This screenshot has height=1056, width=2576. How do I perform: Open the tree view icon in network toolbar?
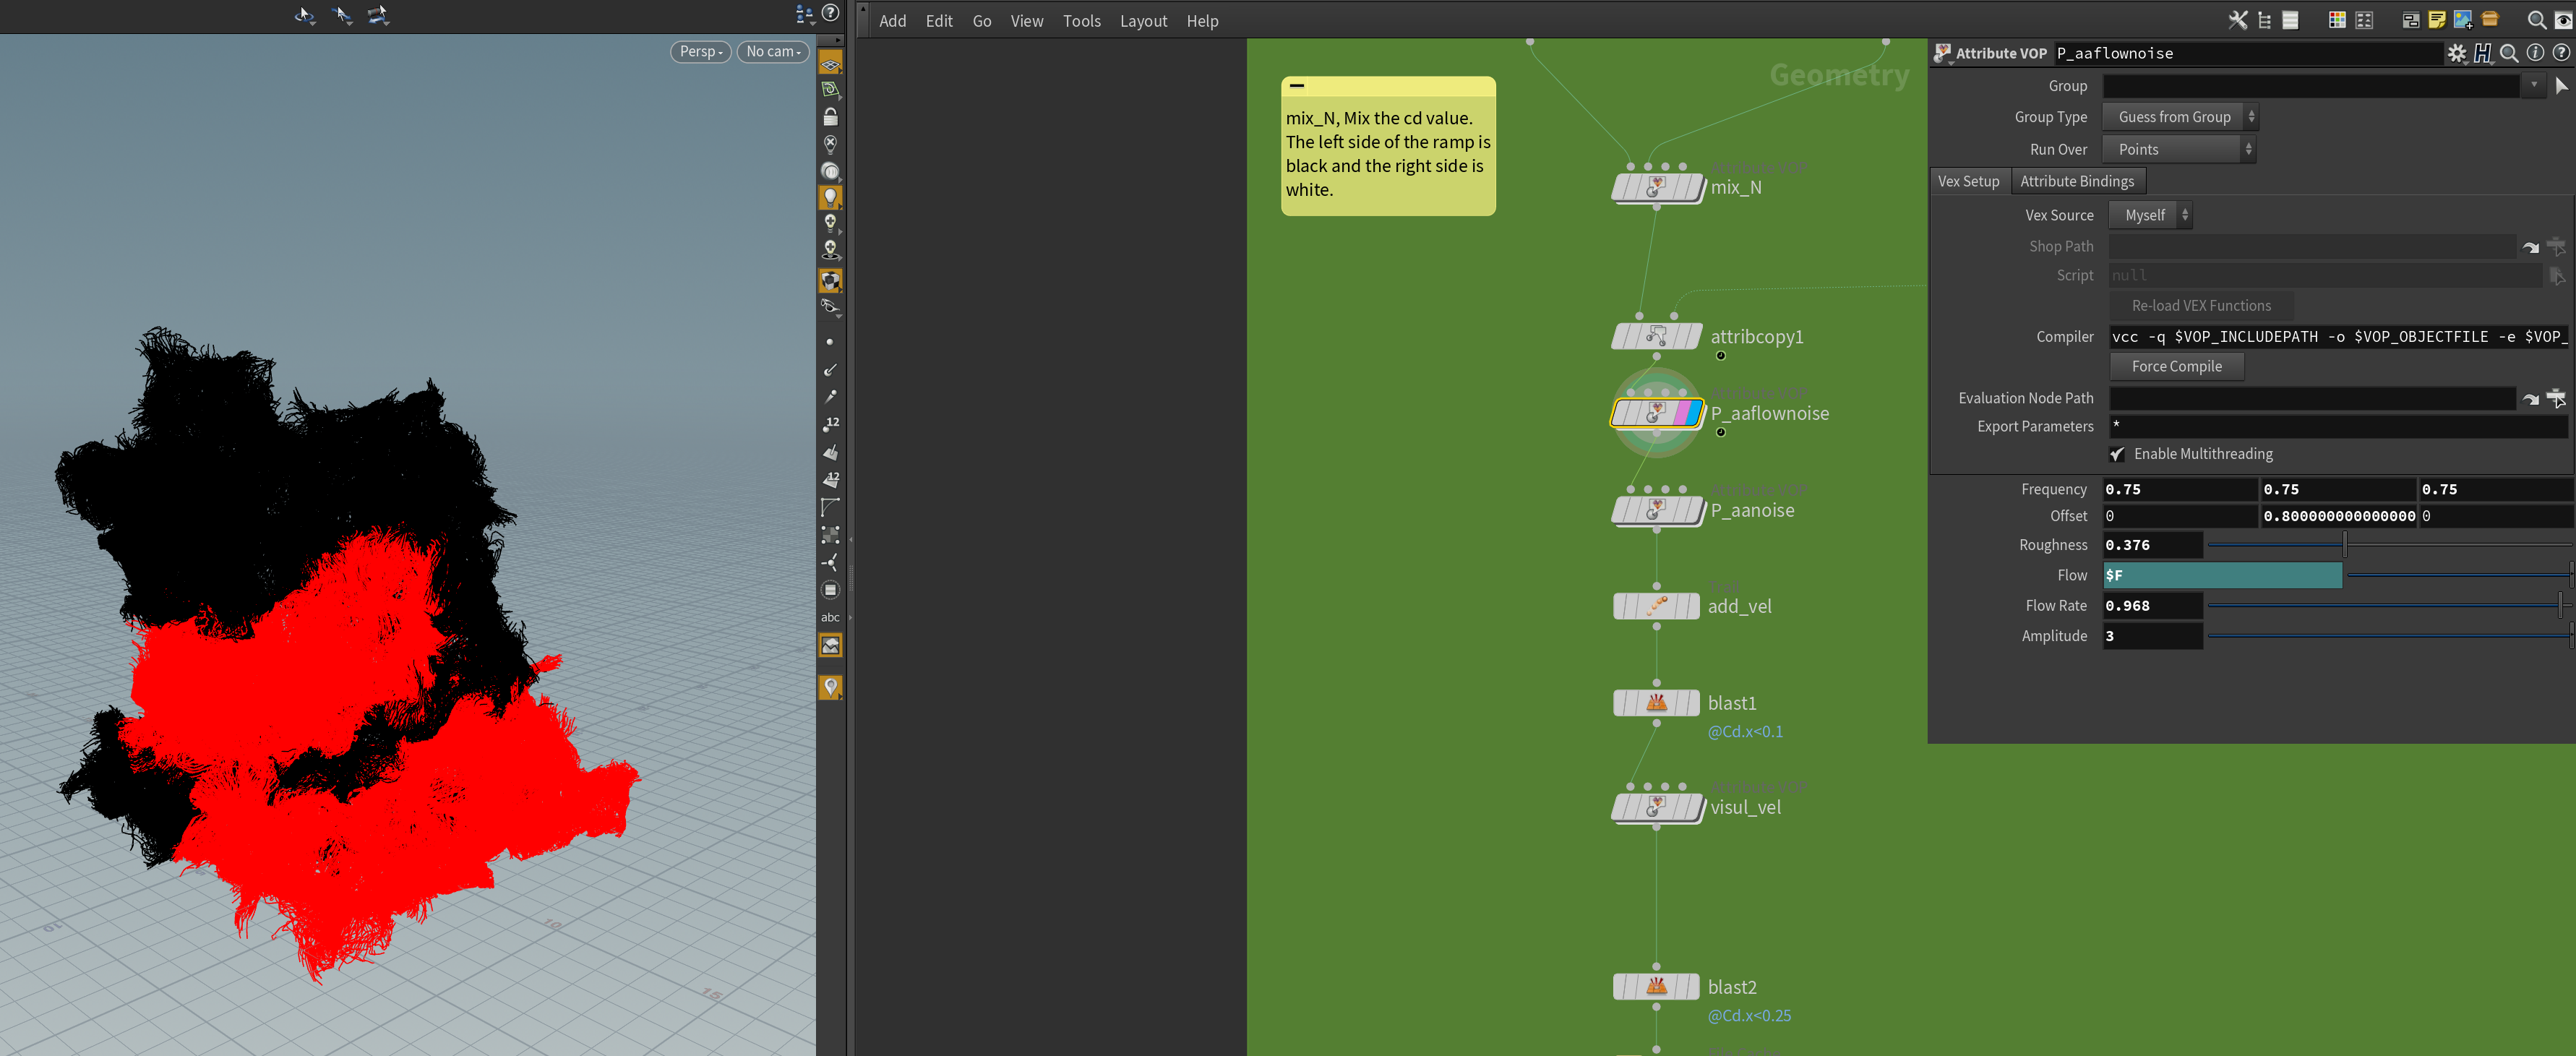pos(2264,20)
